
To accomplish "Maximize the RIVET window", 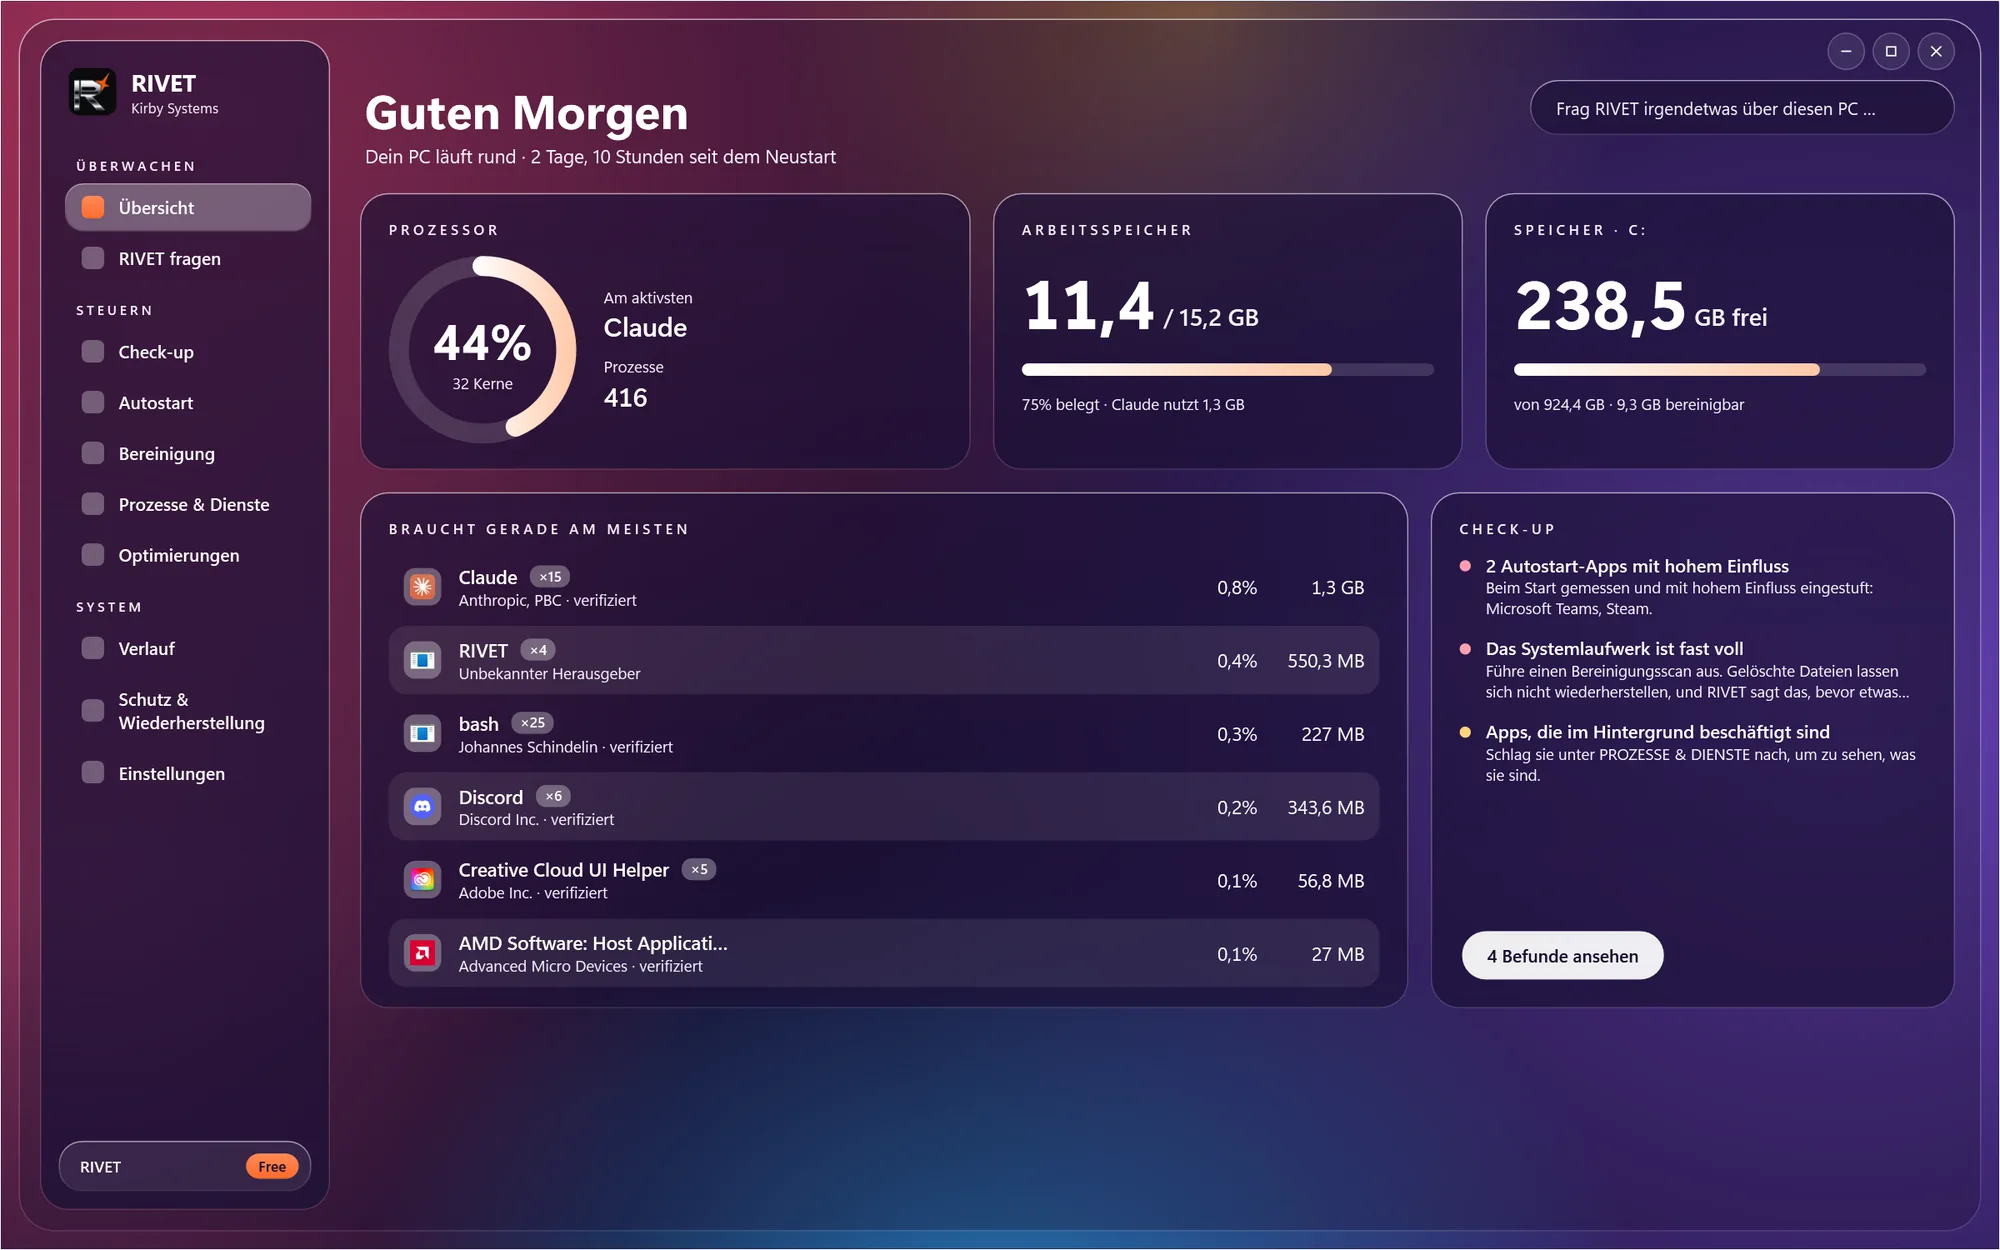I will click(x=1890, y=51).
